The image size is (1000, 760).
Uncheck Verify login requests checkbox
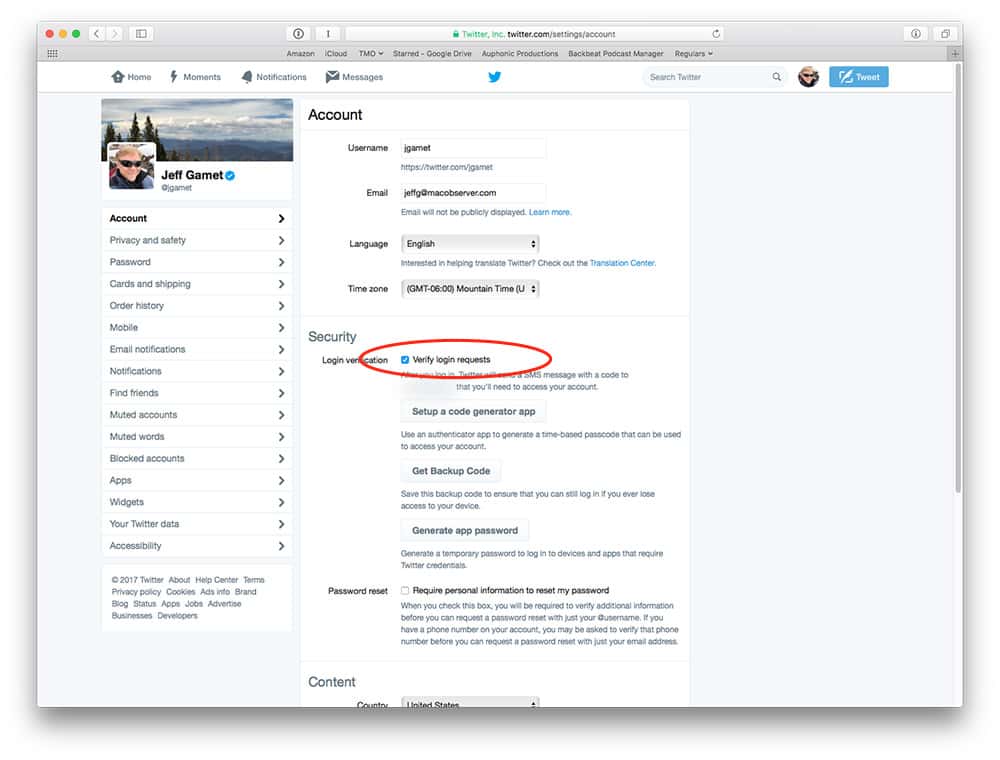[x=405, y=359]
